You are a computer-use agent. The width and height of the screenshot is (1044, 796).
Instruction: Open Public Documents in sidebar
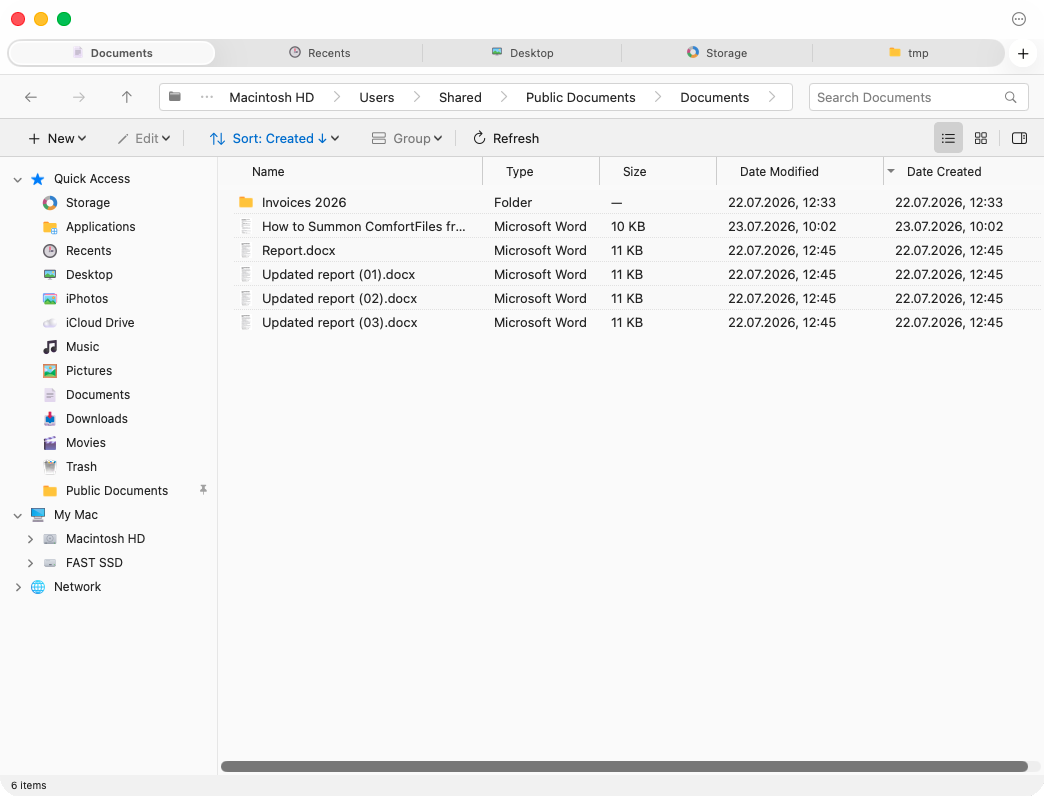[x=117, y=490]
